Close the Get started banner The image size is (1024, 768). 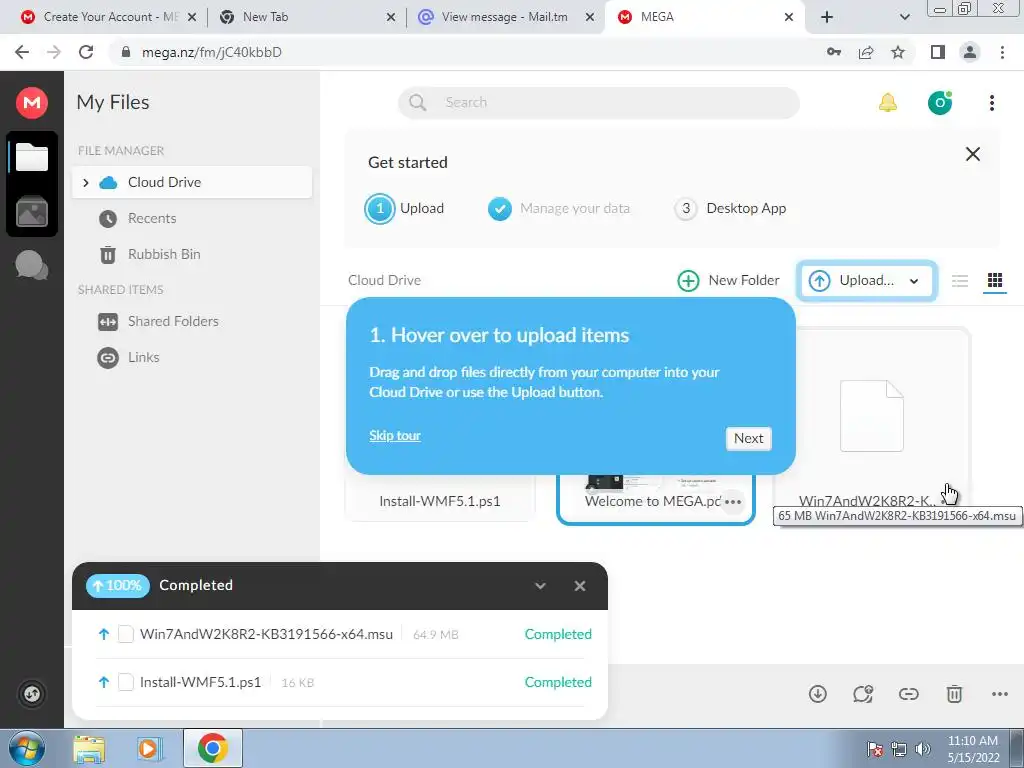coord(972,154)
